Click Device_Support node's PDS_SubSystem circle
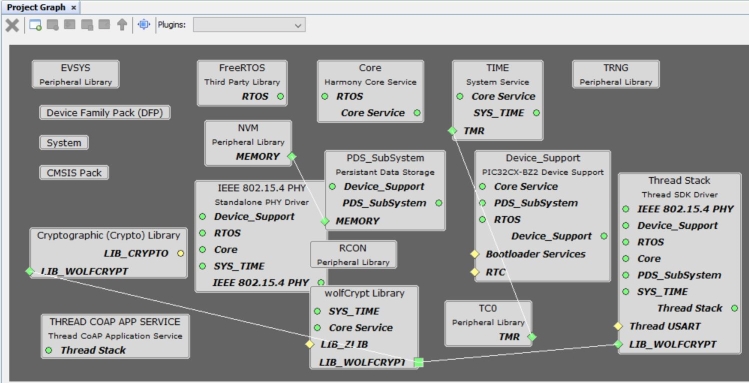The width and height of the screenshot is (749, 383). (x=482, y=203)
